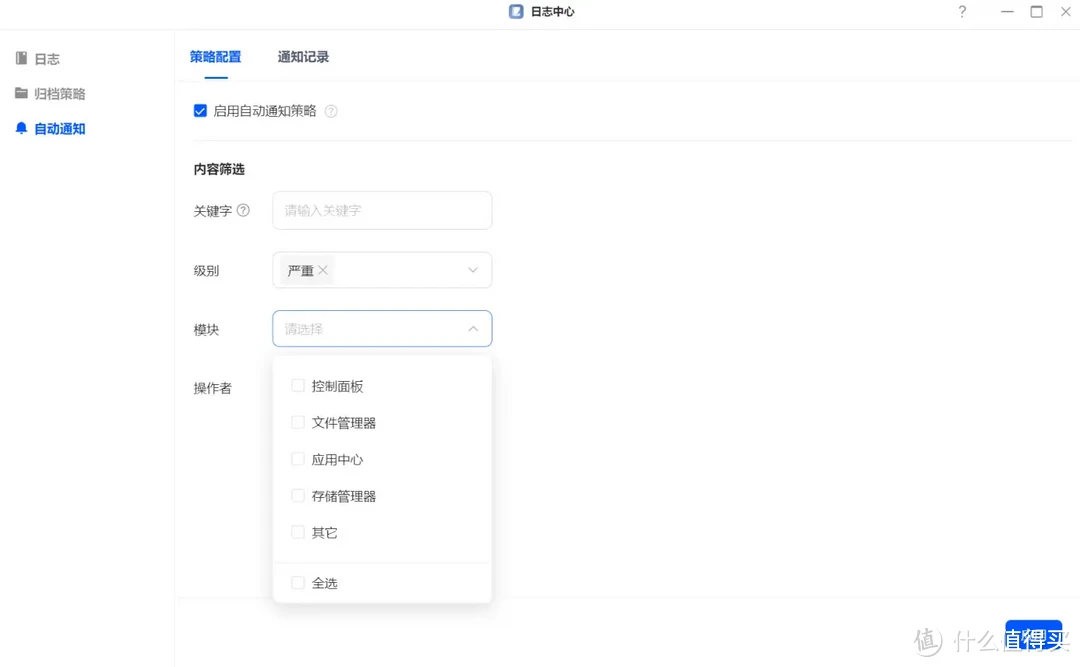Image resolution: width=1080 pixels, height=667 pixels.
Task: Check the 控制面板 module checkbox
Action: click(x=297, y=385)
